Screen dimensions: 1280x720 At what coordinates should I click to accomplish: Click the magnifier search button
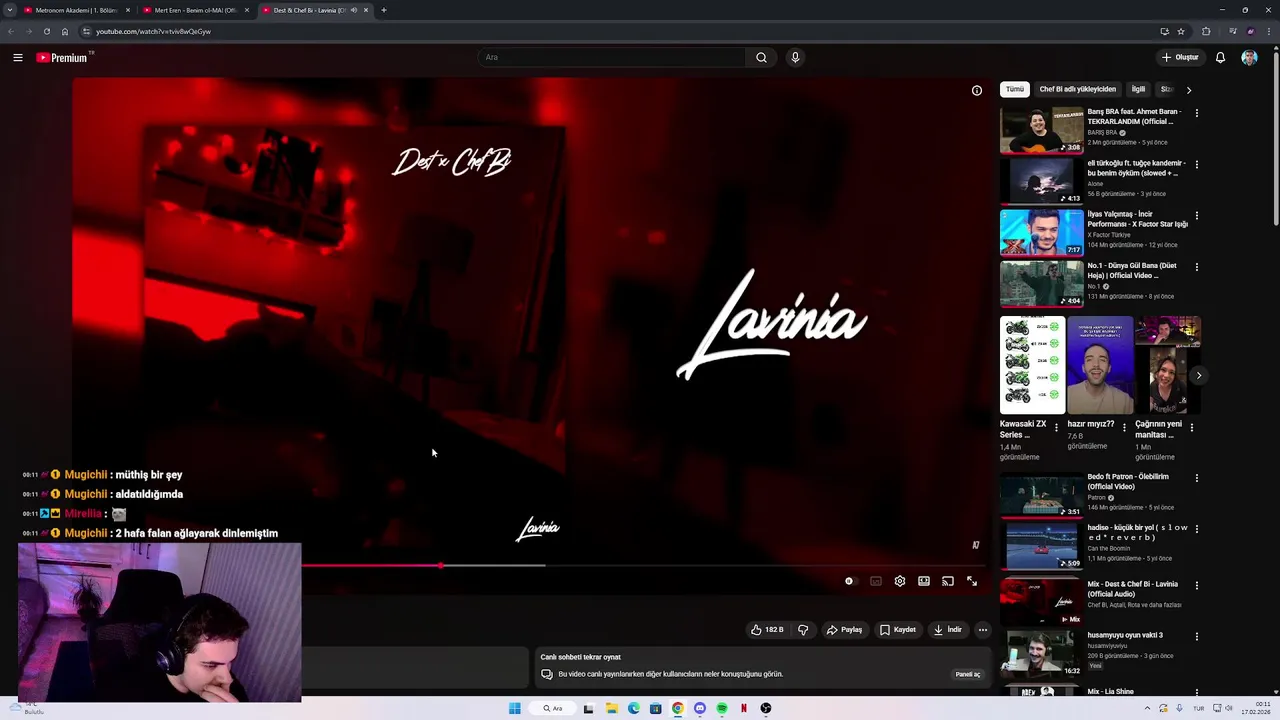761,57
